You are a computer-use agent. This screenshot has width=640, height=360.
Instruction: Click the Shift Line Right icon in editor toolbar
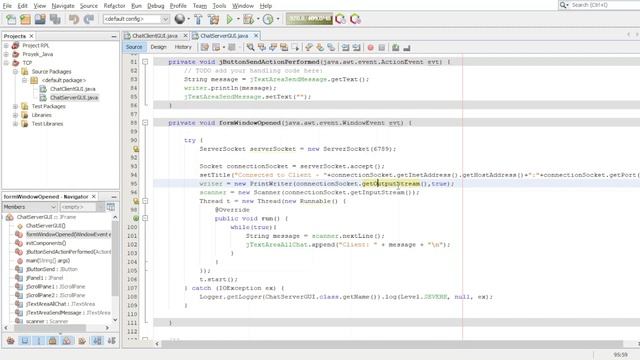[x=357, y=47]
